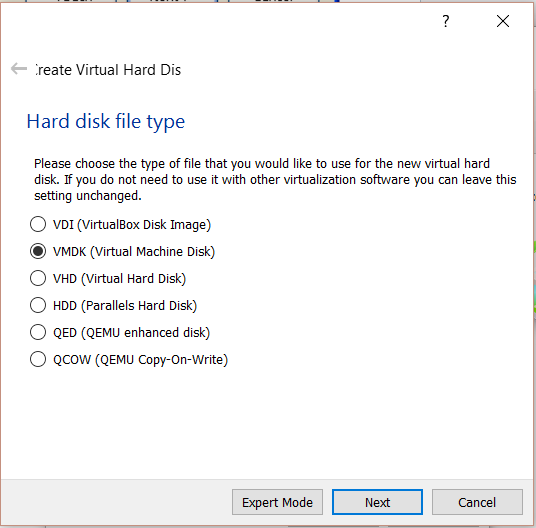Switch to Expert Mode
The height and width of the screenshot is (528, 536).
pos(277,502)
